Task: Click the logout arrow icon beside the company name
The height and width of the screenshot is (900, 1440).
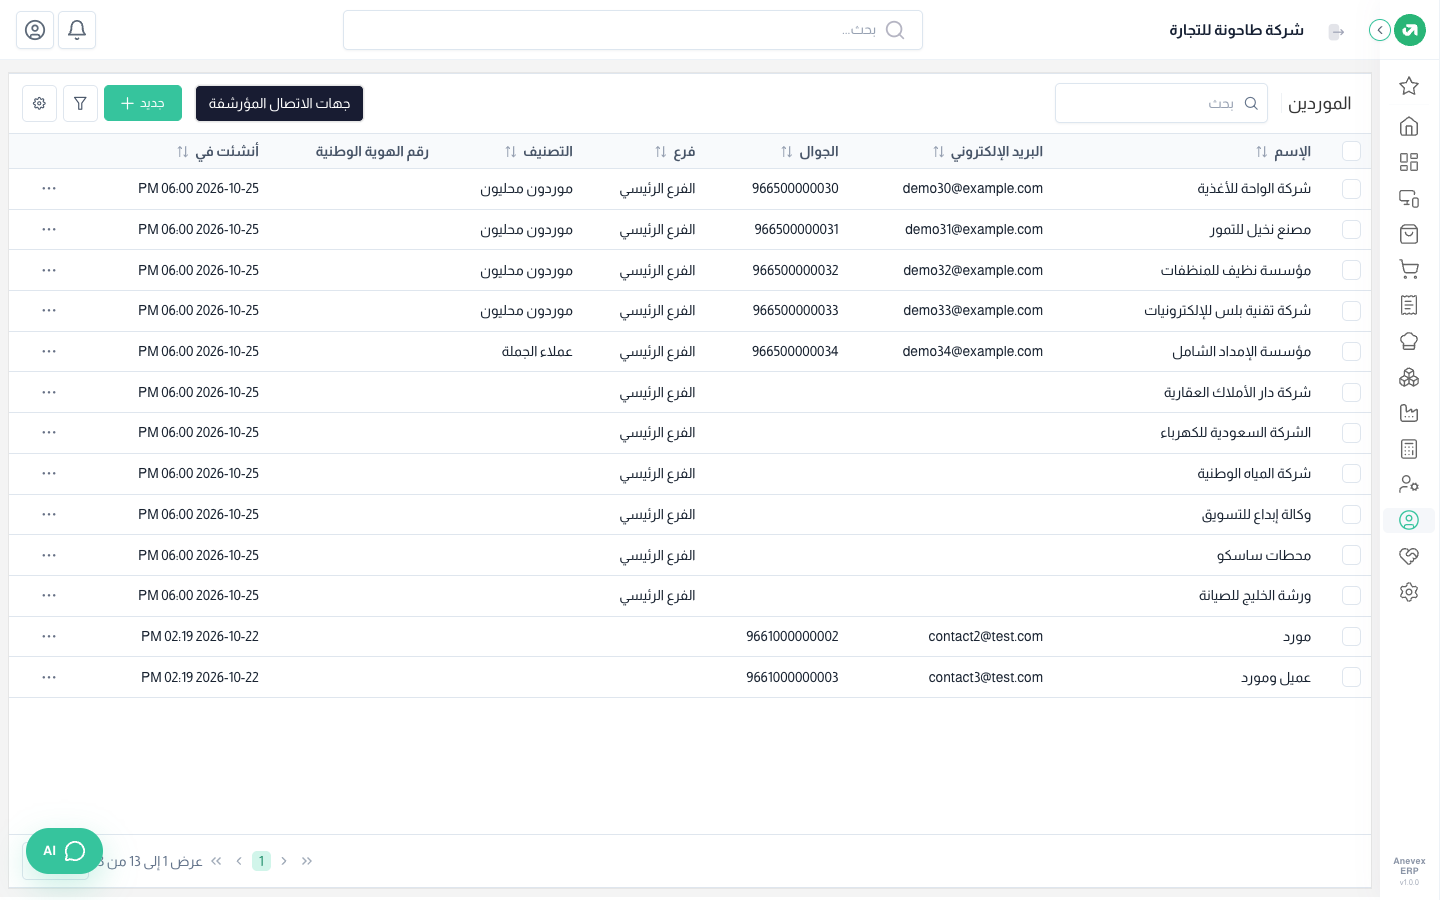Action: pyautogui.click(x=1336, y=32)
